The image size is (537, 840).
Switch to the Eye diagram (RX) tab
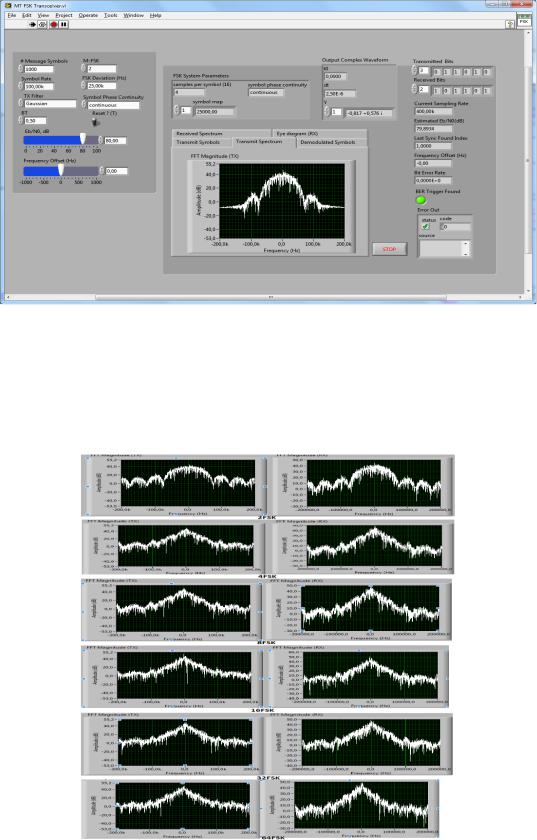coord(319,133)
